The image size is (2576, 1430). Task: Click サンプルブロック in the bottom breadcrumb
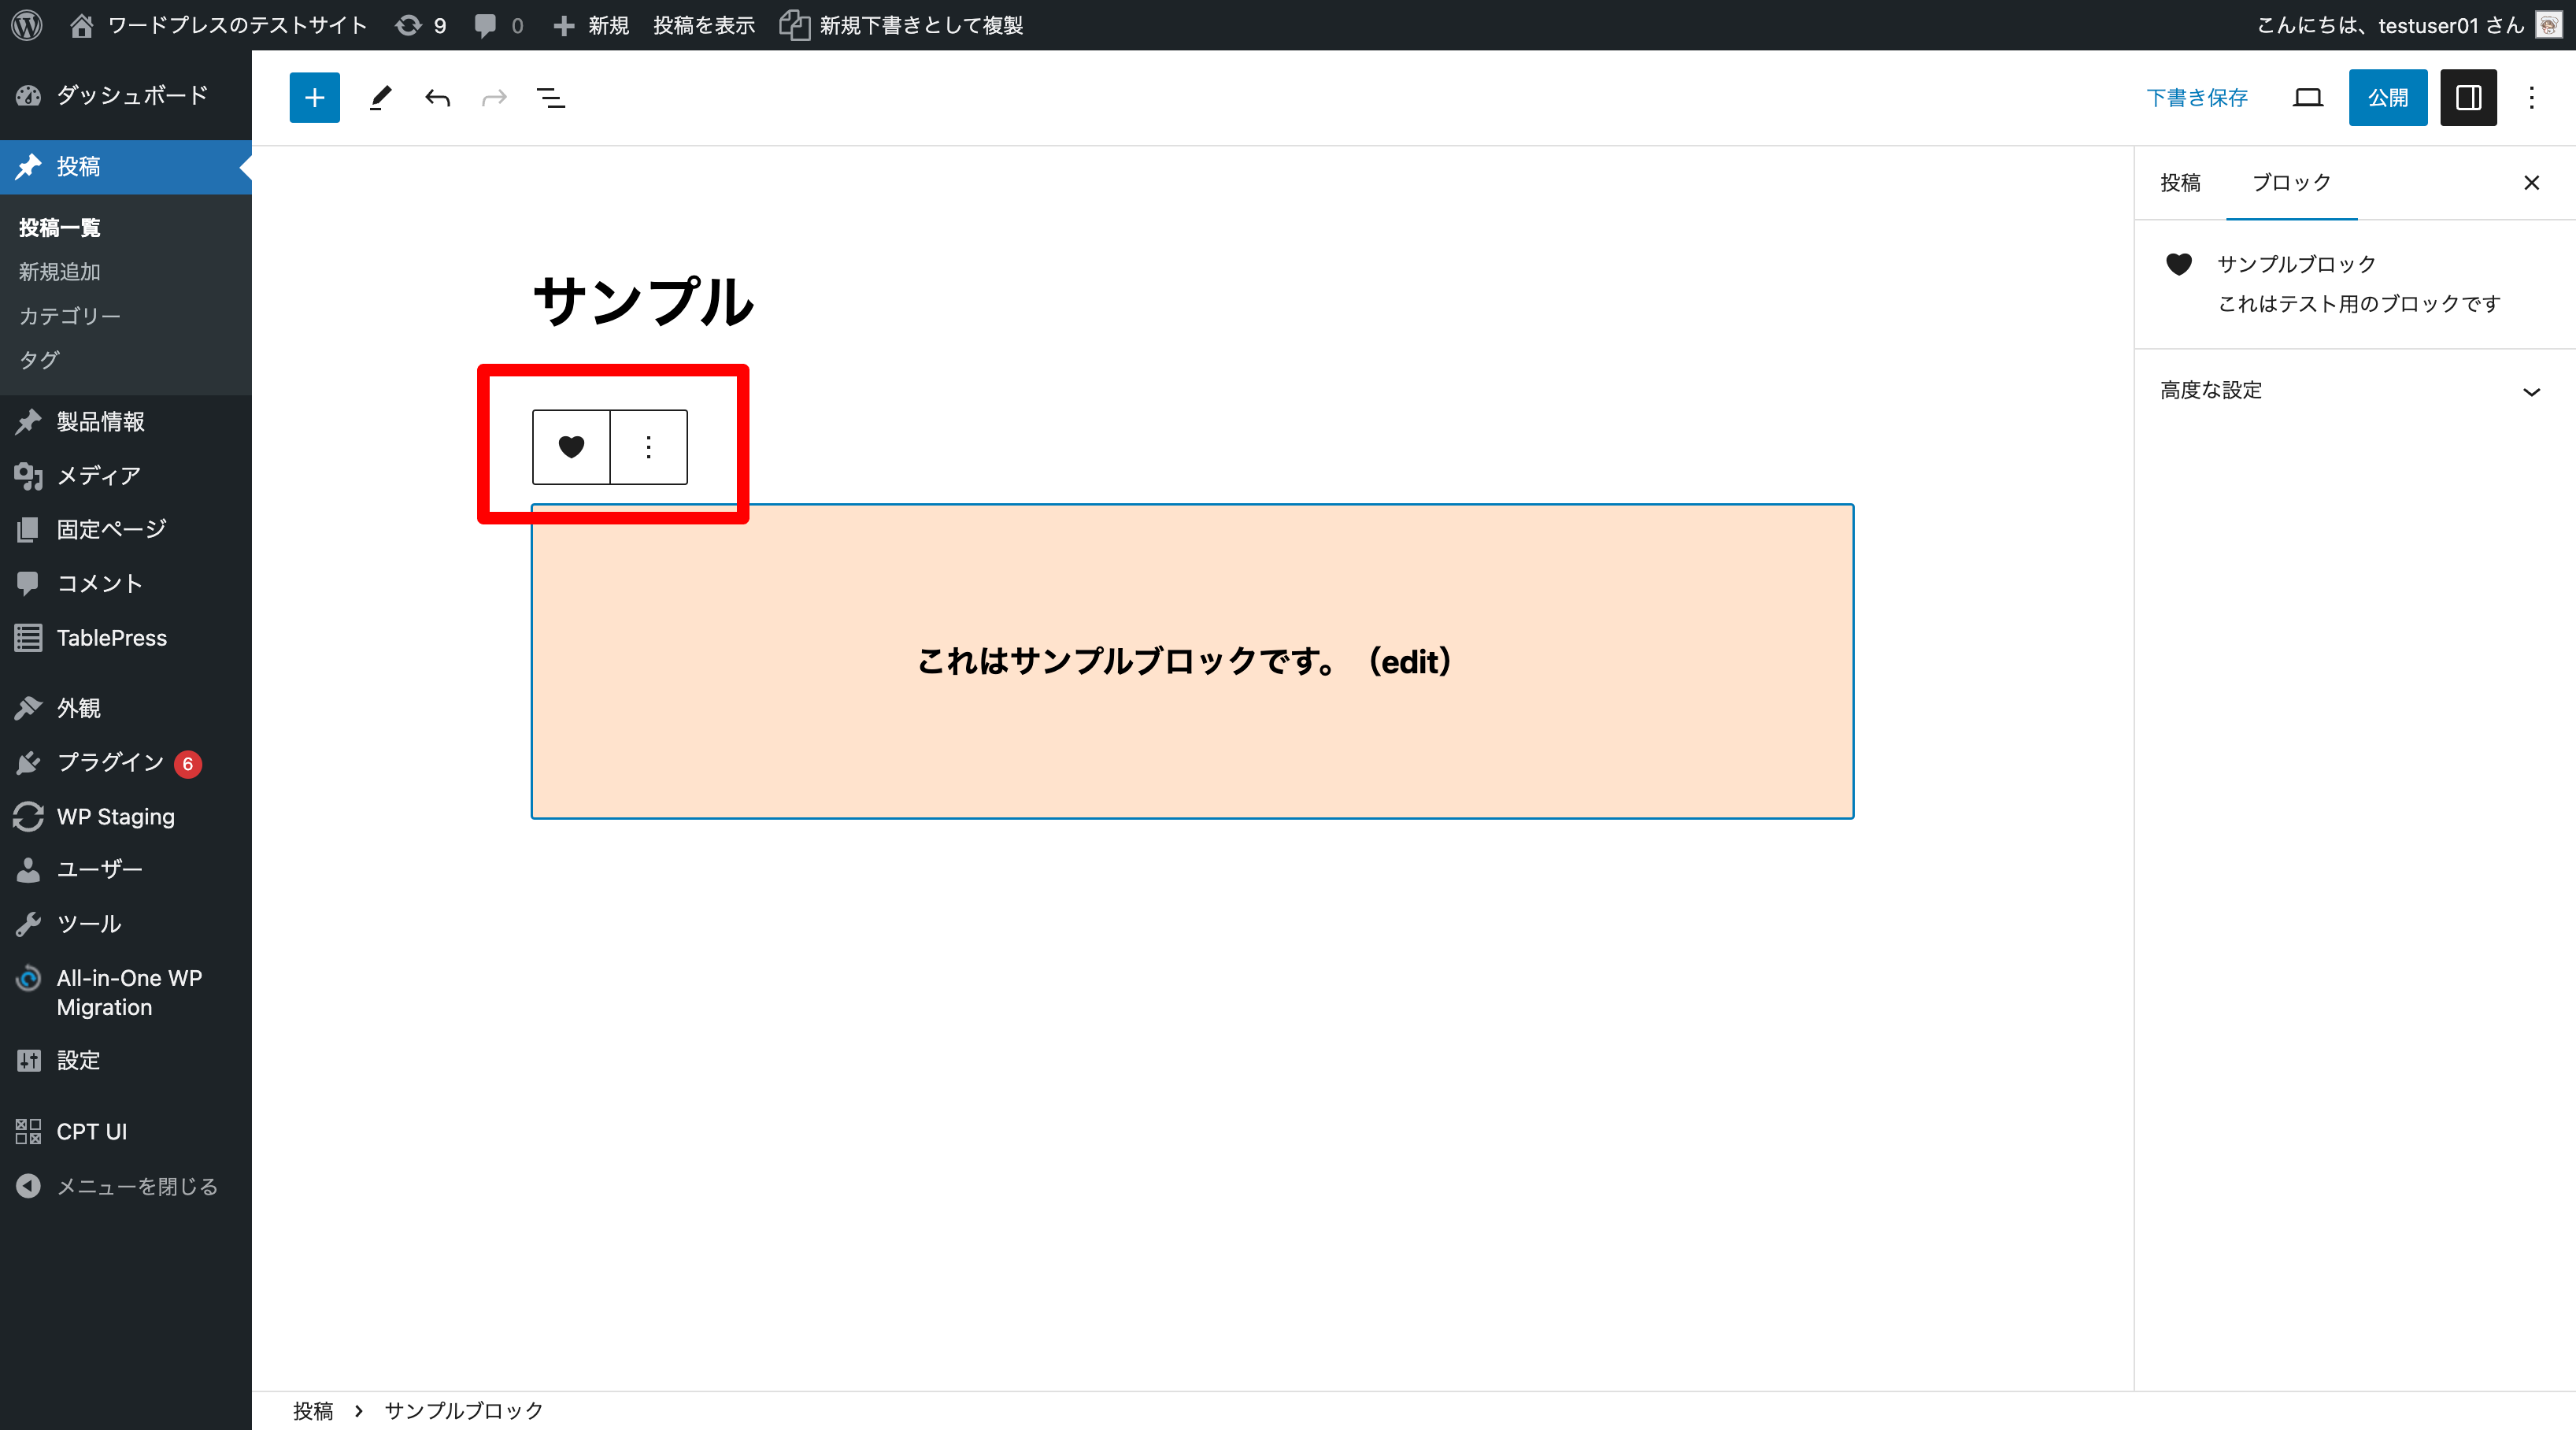pos(464,1410)
